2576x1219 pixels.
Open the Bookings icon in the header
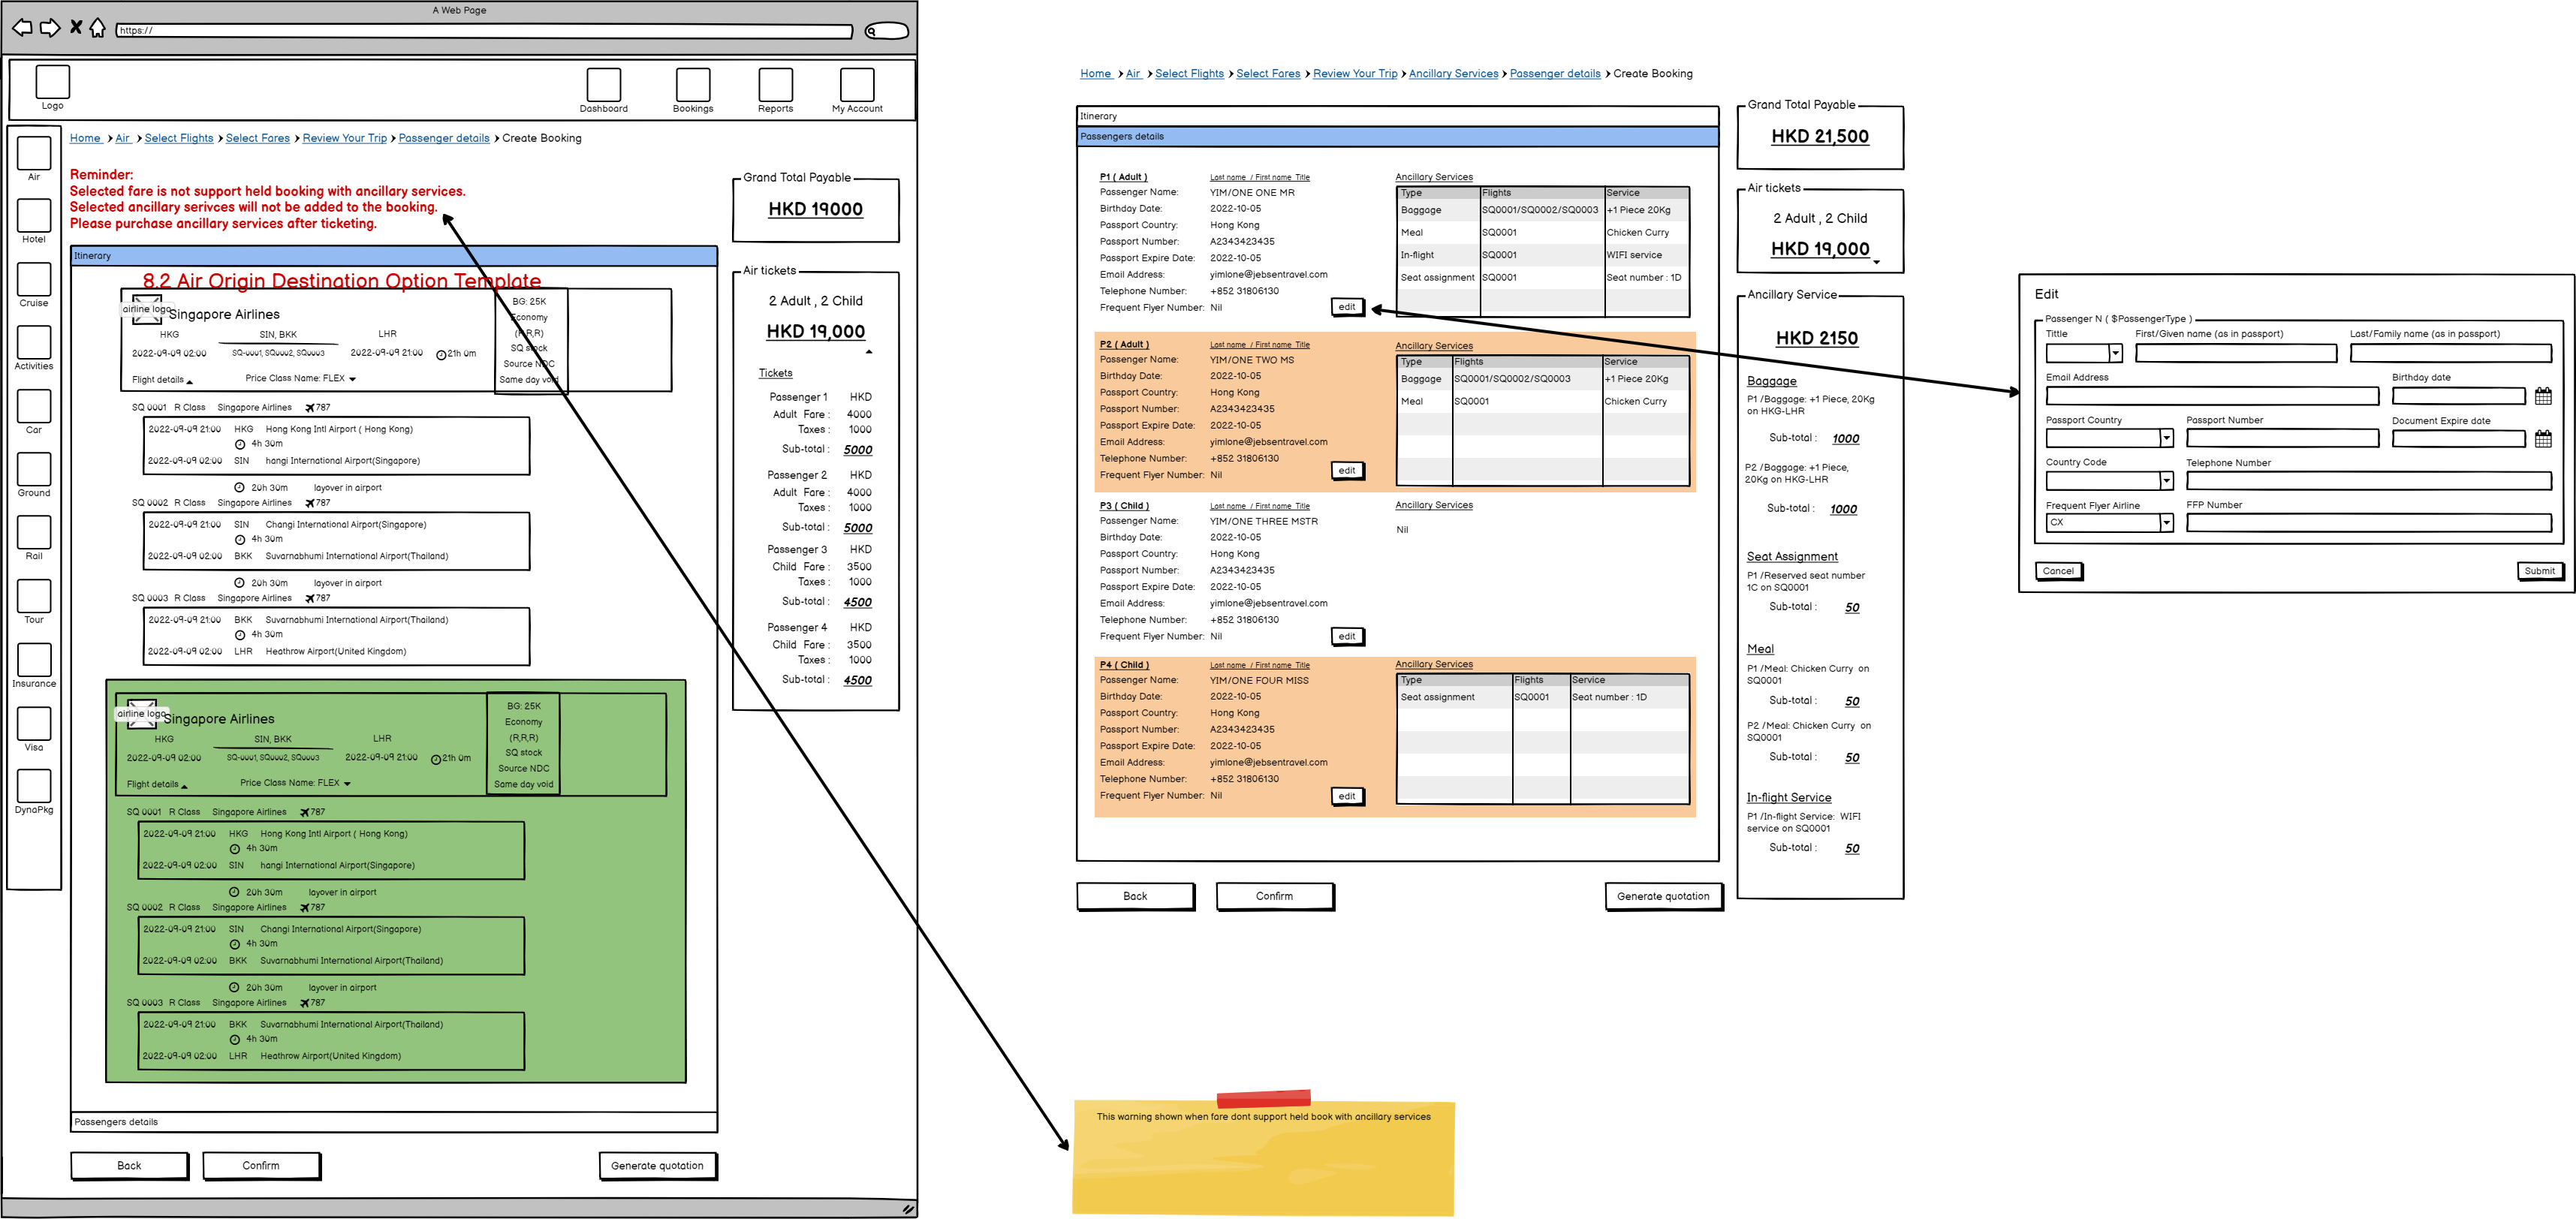point(692,85)
